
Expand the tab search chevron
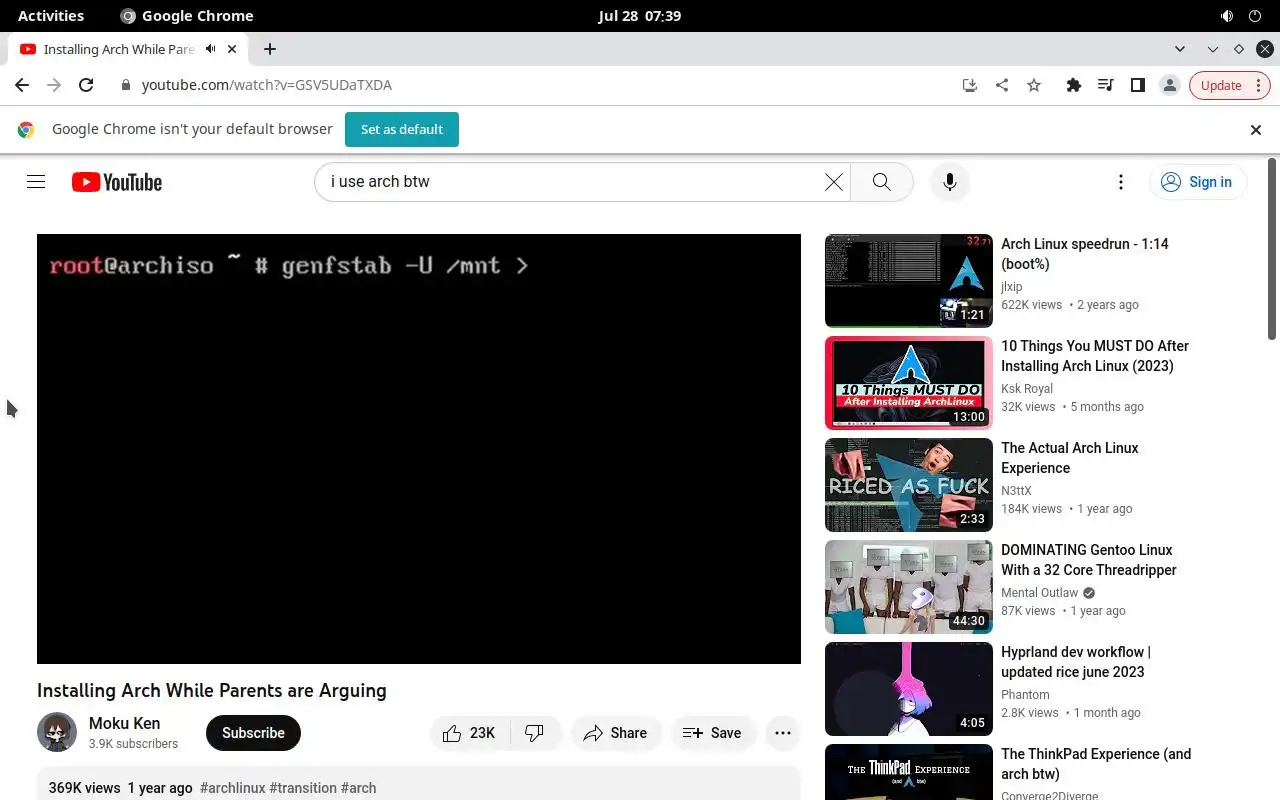coord(1180,49)
